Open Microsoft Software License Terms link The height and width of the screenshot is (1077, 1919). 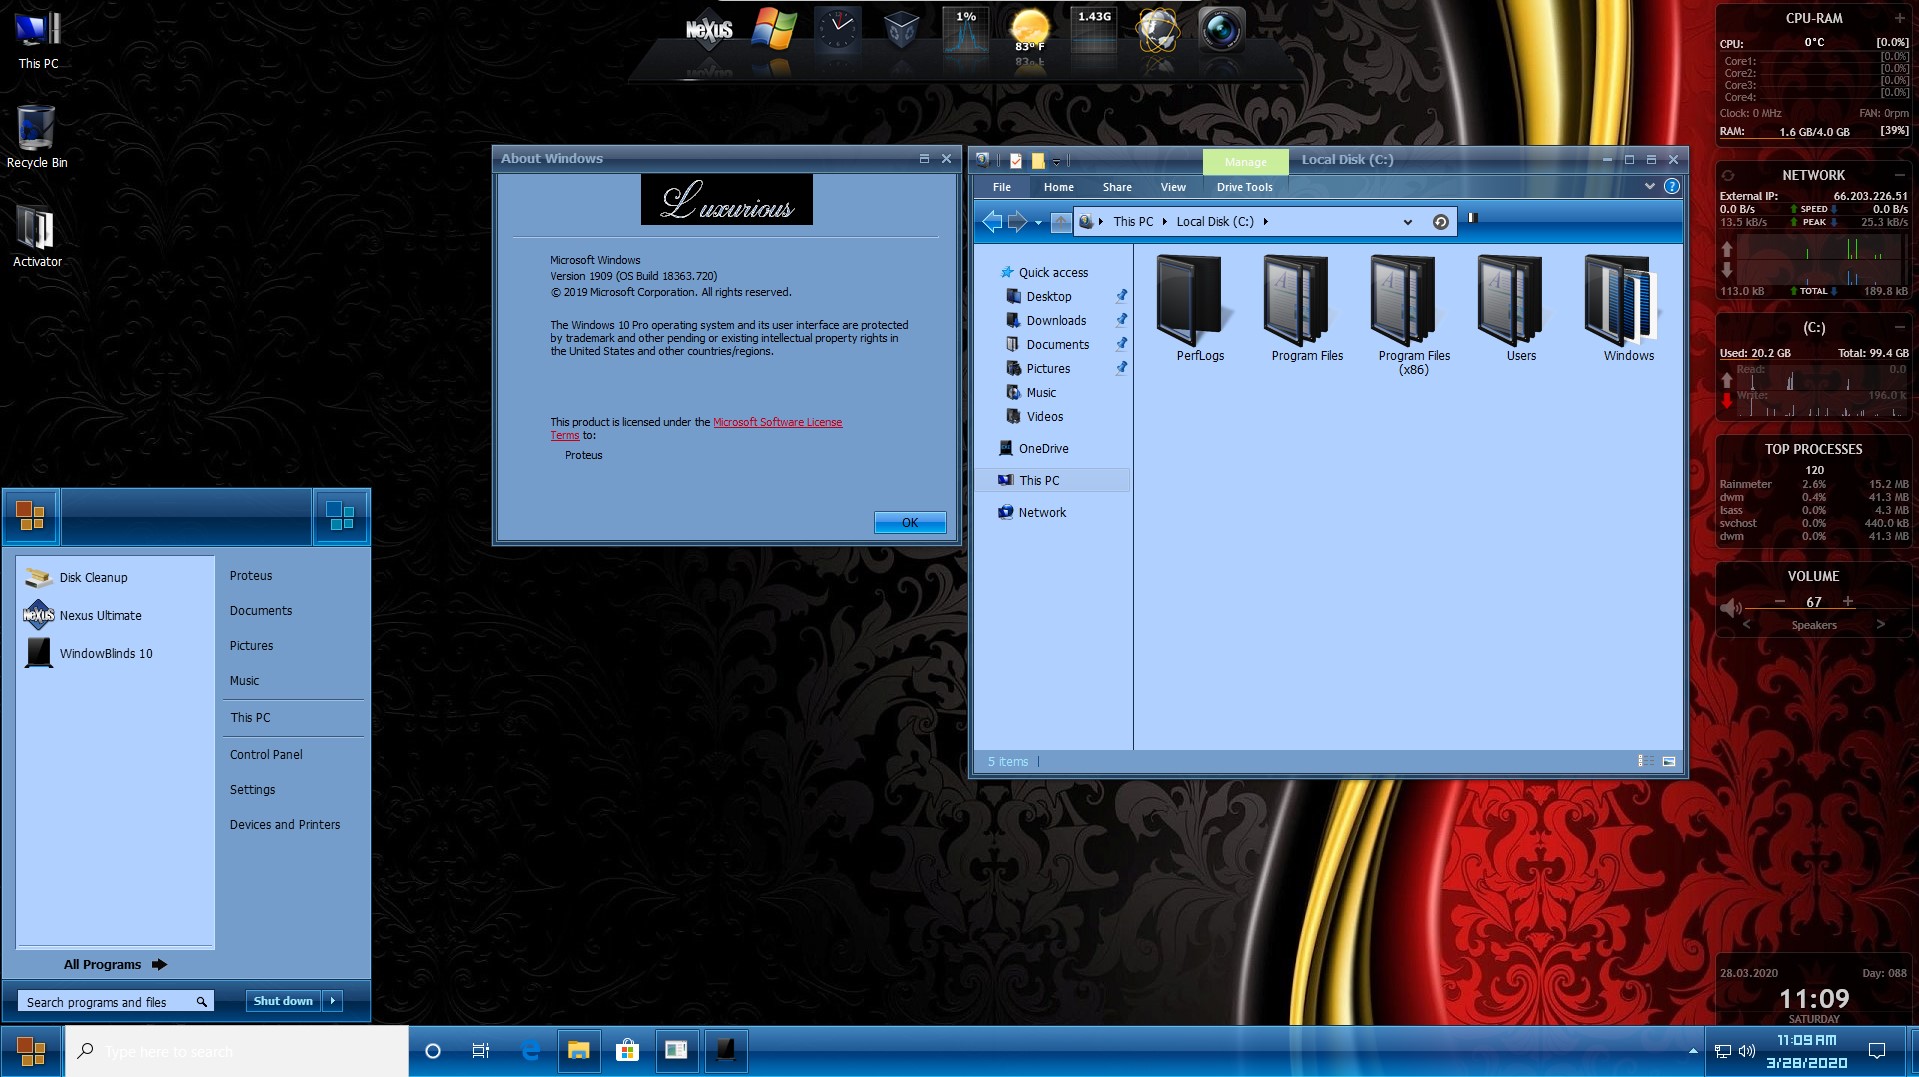(x=777, y=422)
